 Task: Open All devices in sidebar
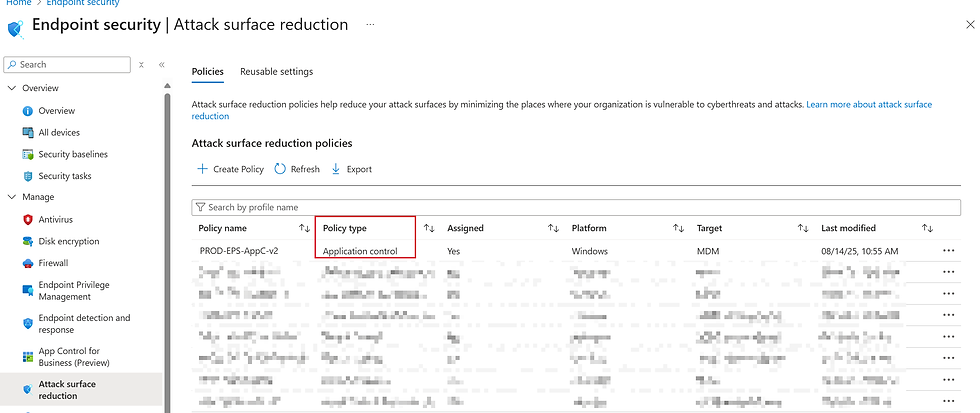pyautogui.click(x=59, y=132)
